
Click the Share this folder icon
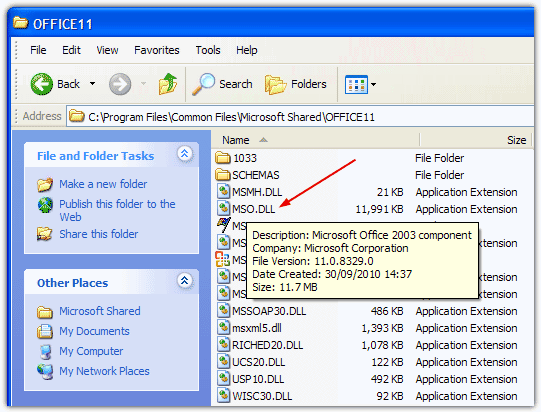45,234
